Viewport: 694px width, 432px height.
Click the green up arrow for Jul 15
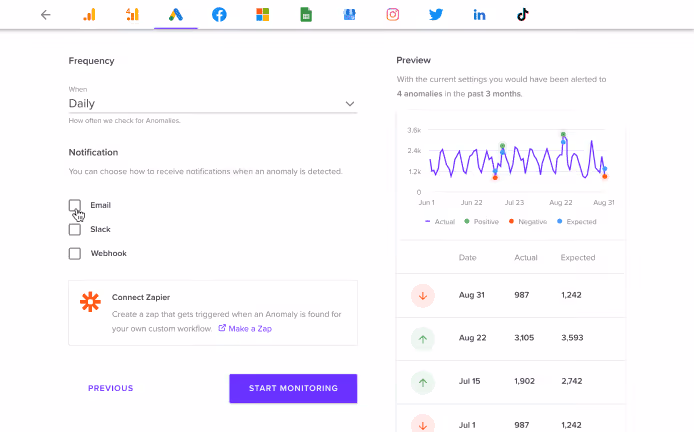click(x=423, y=382)
